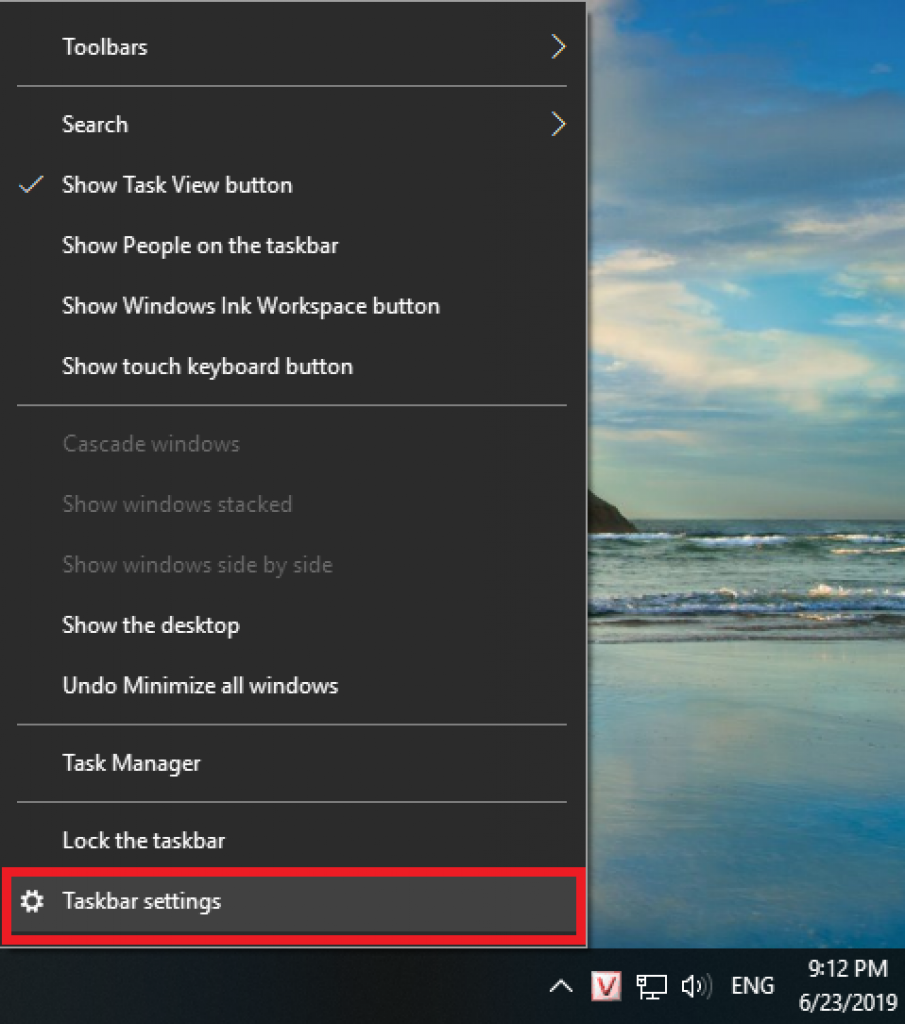Click the red V tray icon
Screen dimensions: 905x1024
pos(605,986)
